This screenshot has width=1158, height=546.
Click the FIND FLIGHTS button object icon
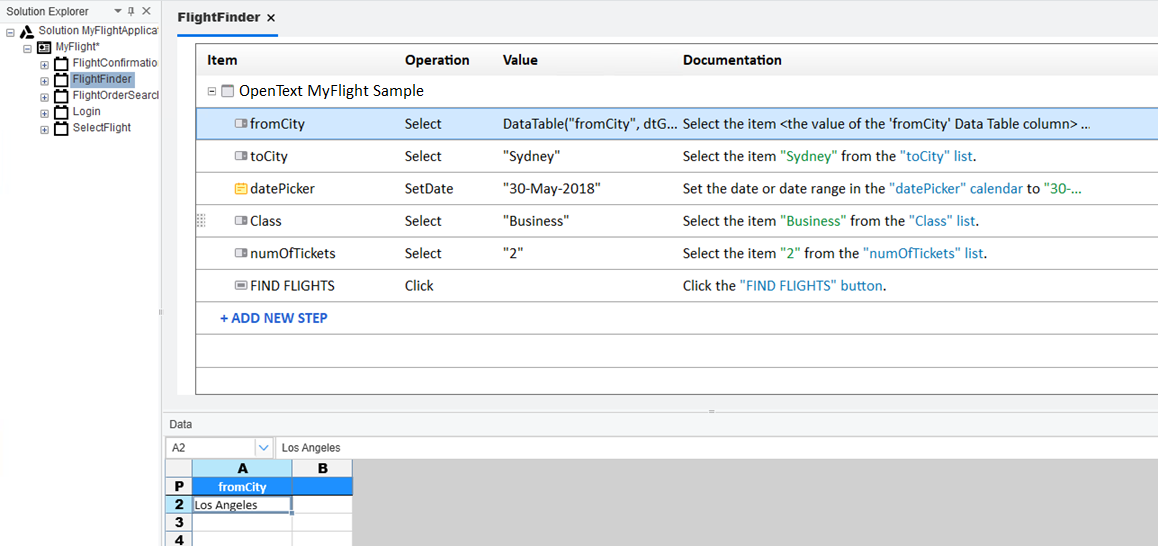tap(240, 285)
